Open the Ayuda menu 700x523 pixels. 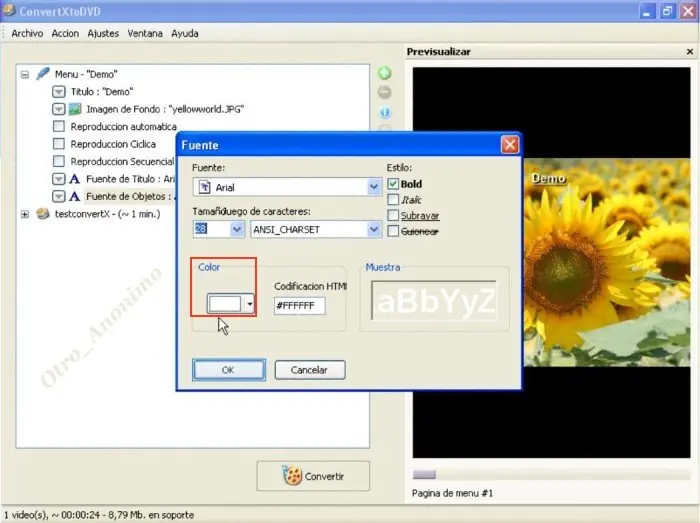185,33
